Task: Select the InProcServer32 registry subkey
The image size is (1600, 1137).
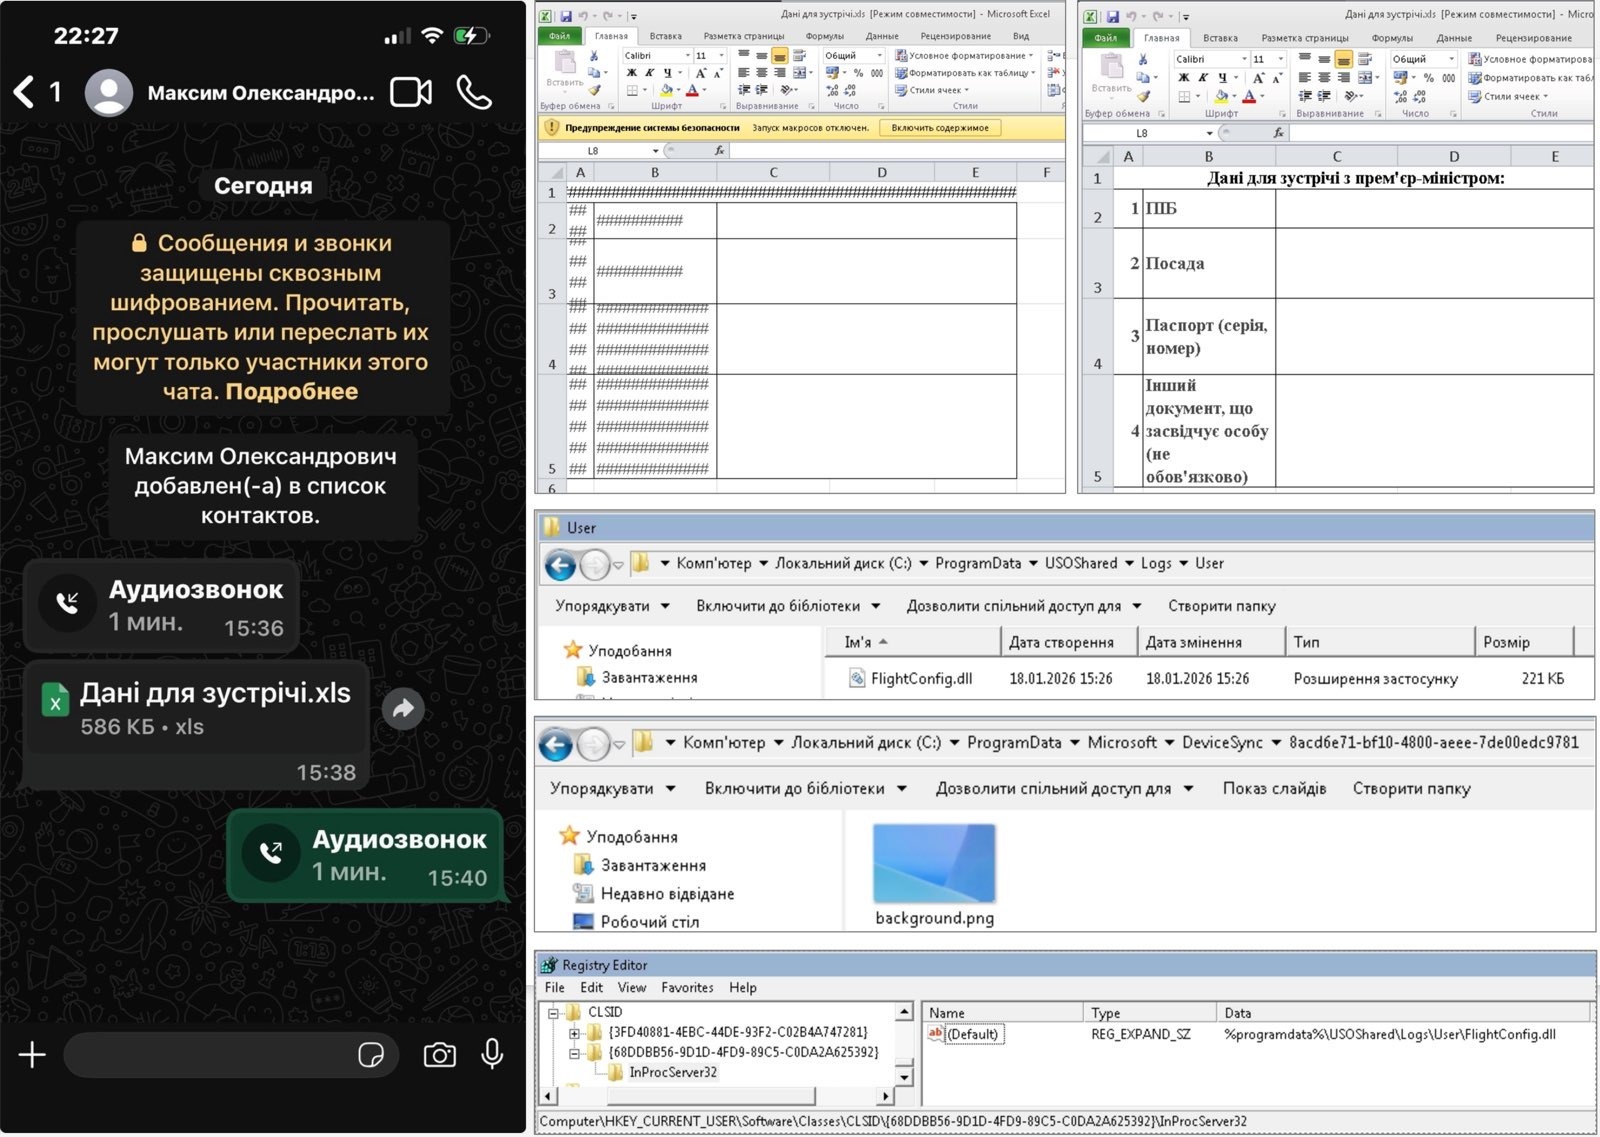Action: click(672, 1072)
